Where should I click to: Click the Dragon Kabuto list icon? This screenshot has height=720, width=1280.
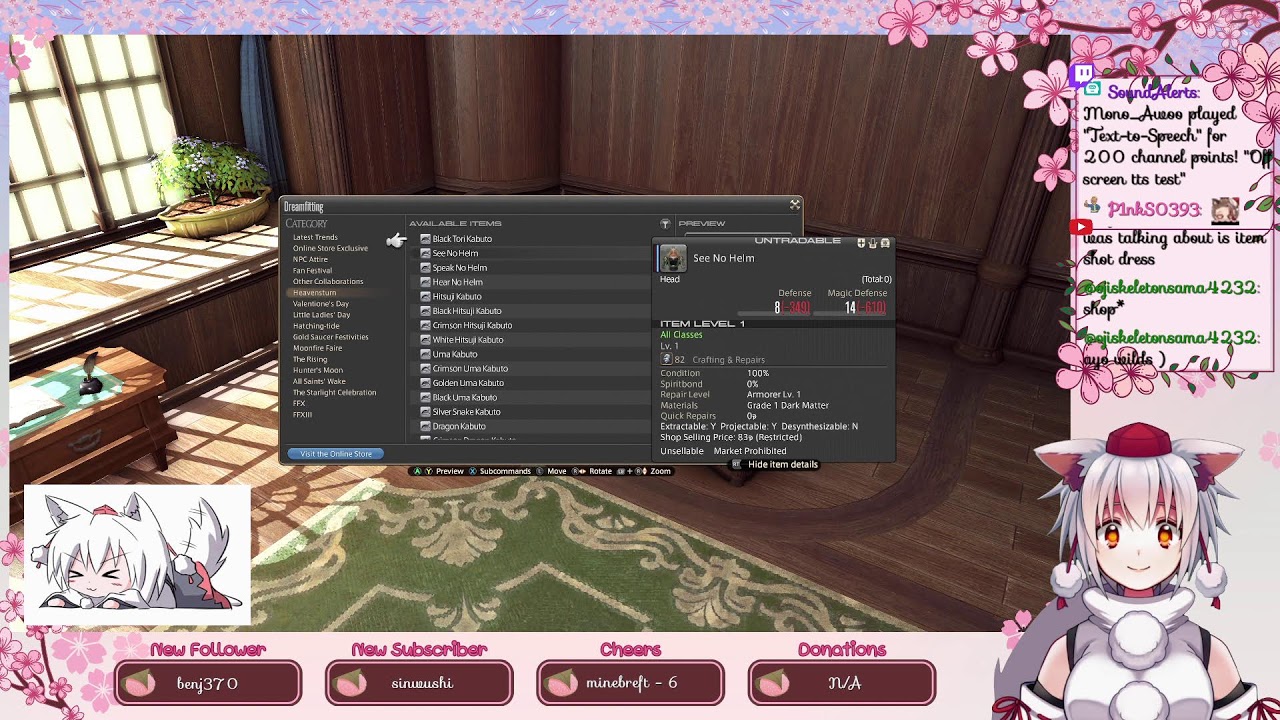coord(425,426)
